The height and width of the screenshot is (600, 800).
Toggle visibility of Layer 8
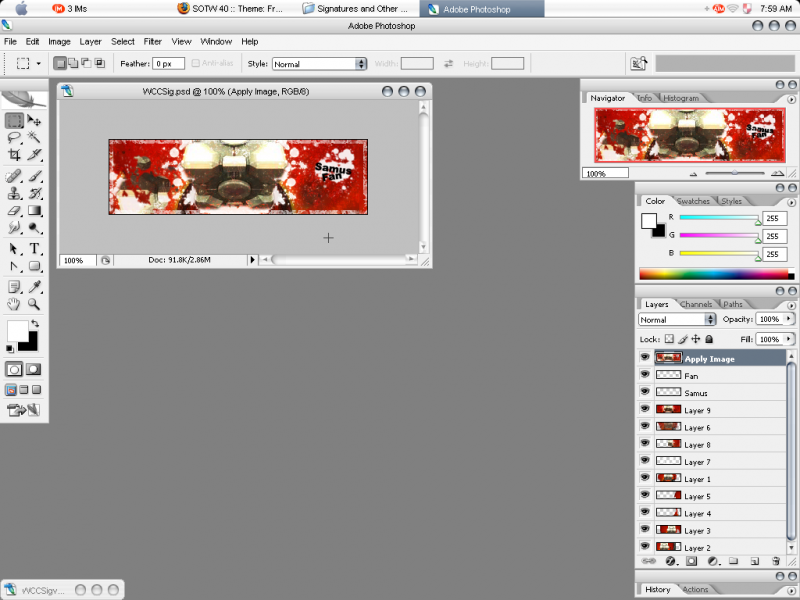pos(645,443)
